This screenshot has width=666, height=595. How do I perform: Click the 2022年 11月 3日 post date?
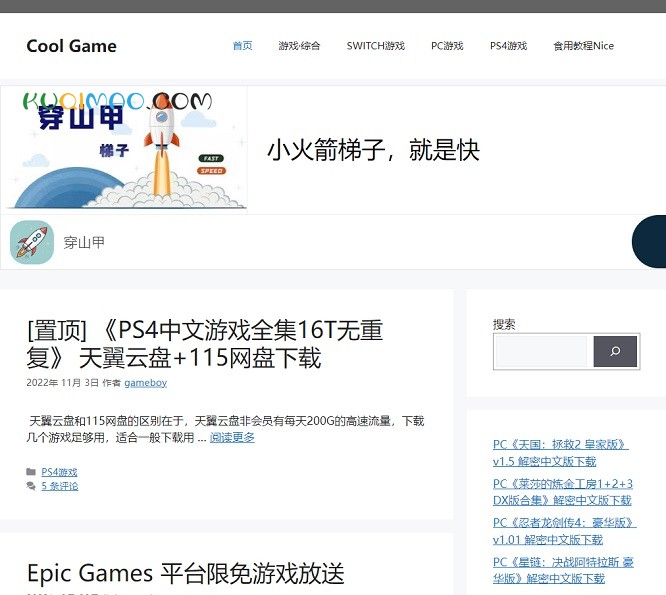coord(62,383)
